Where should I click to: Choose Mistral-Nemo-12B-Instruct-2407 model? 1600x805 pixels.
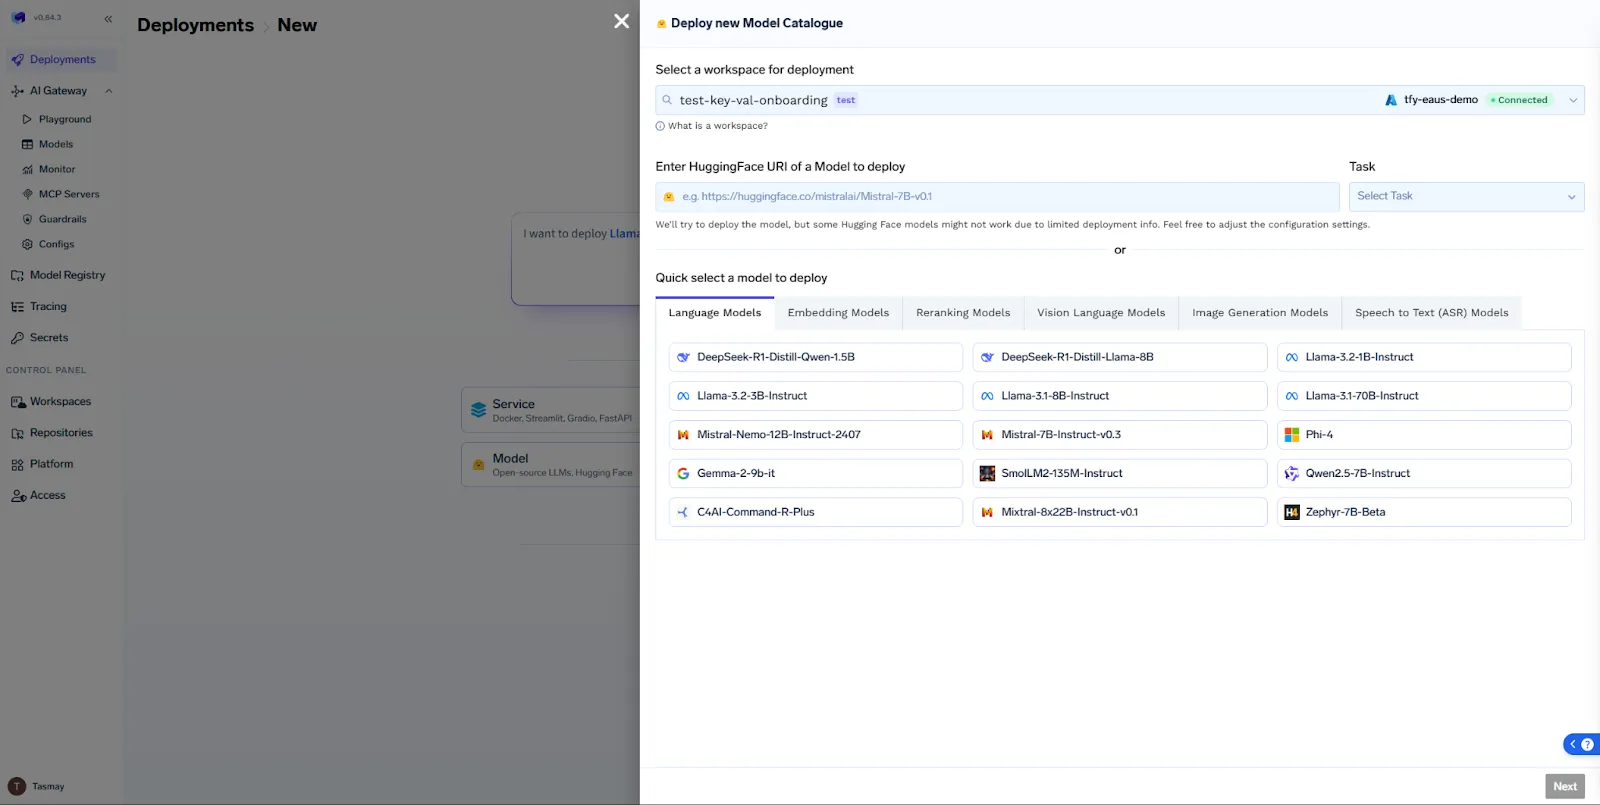(x=815, y=435)
